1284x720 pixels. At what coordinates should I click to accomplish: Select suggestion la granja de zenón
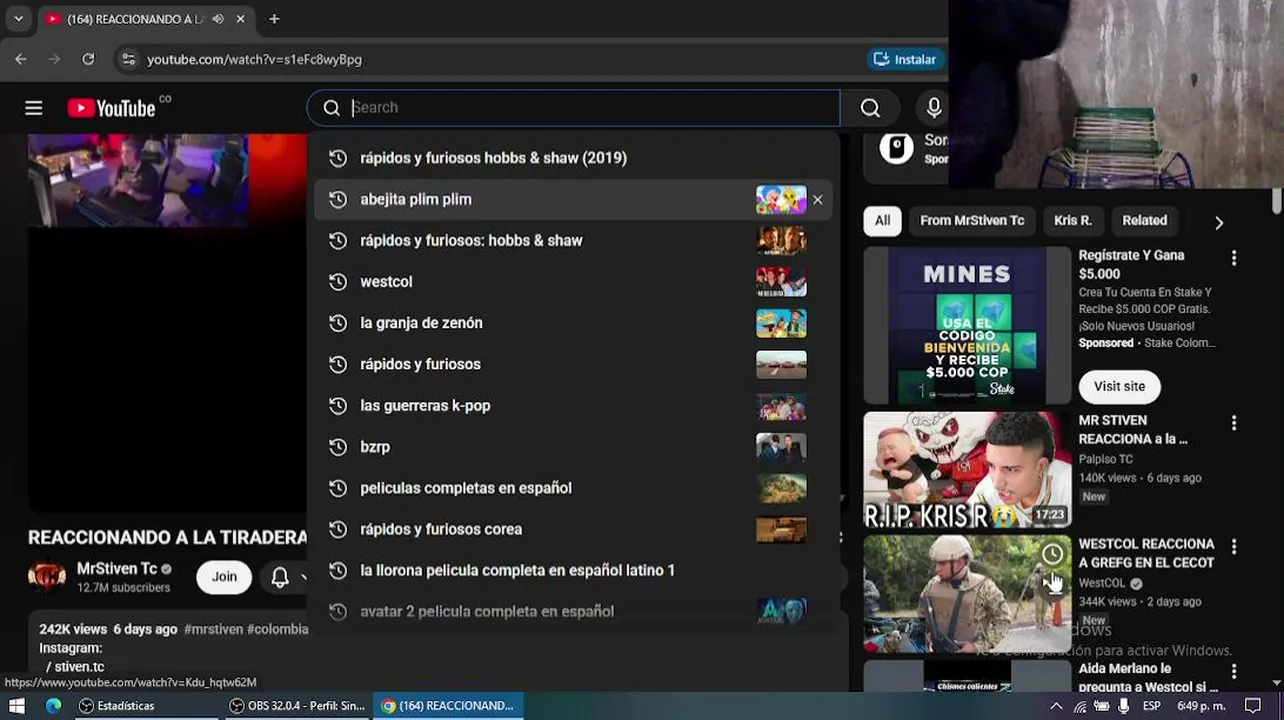[x=573, y=323]
